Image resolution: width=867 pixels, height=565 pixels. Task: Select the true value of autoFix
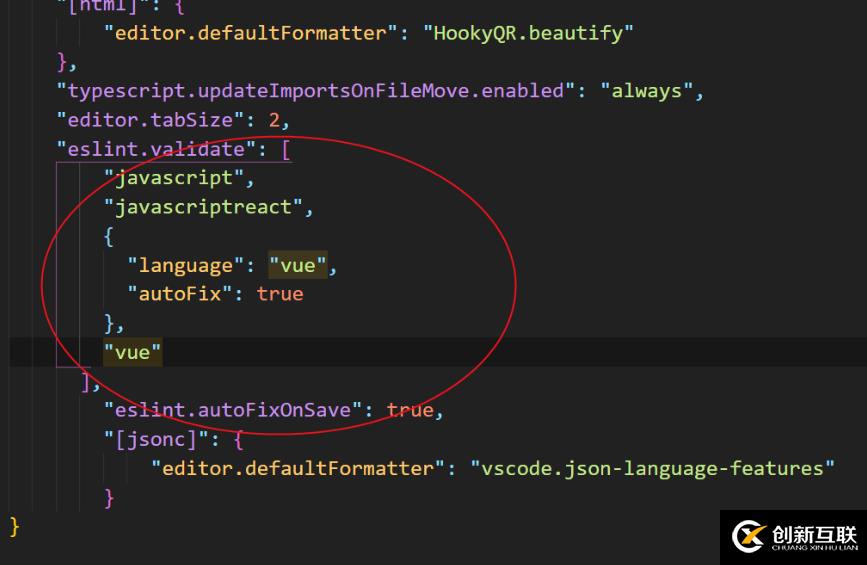point(280,294)
